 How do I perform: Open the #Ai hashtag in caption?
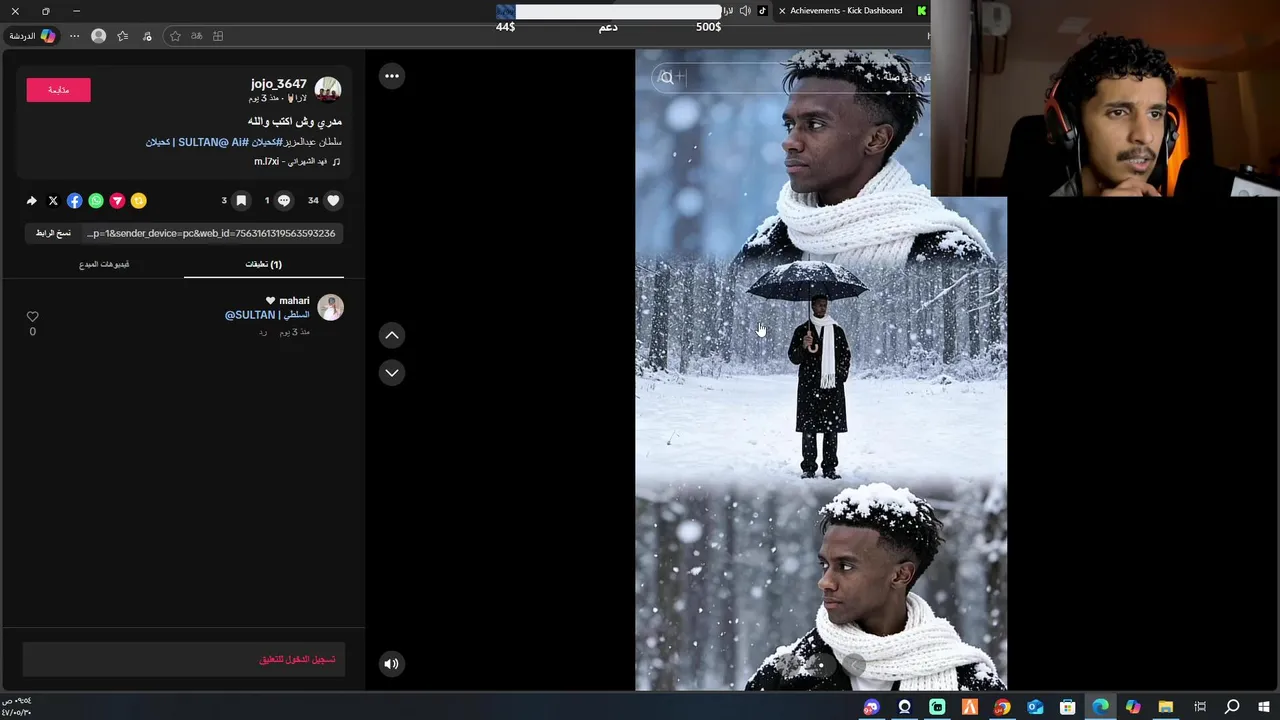tap(241, 142)
